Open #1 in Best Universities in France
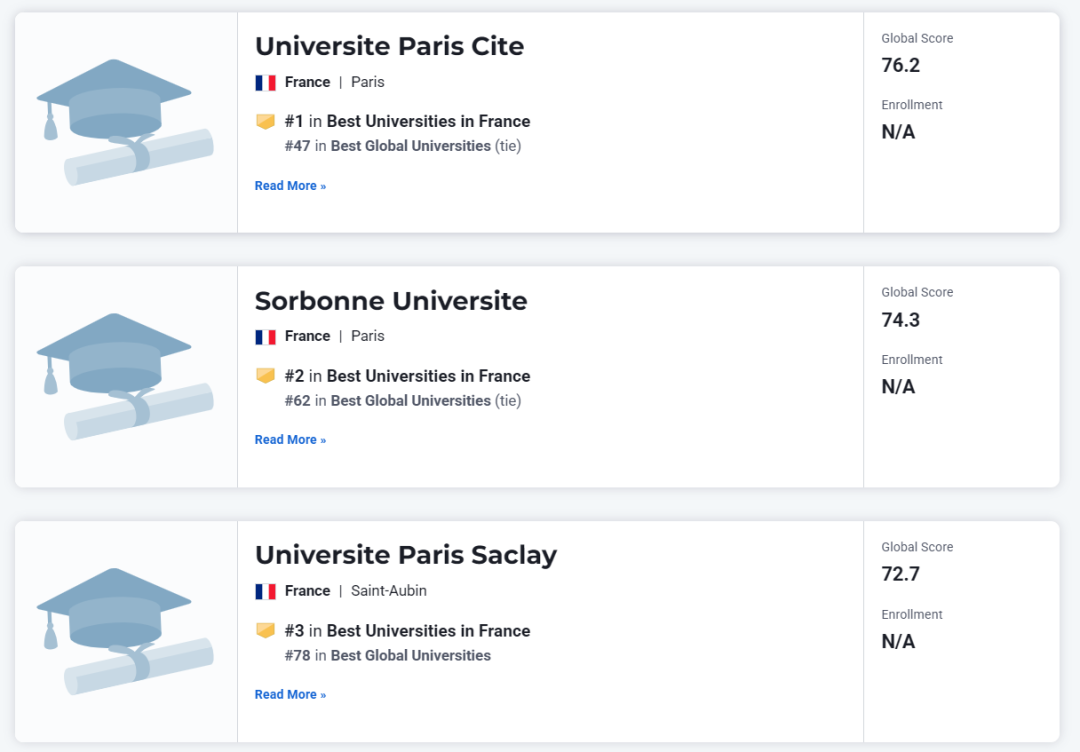Screen dimensions: 1080x752 coord(428,121)
